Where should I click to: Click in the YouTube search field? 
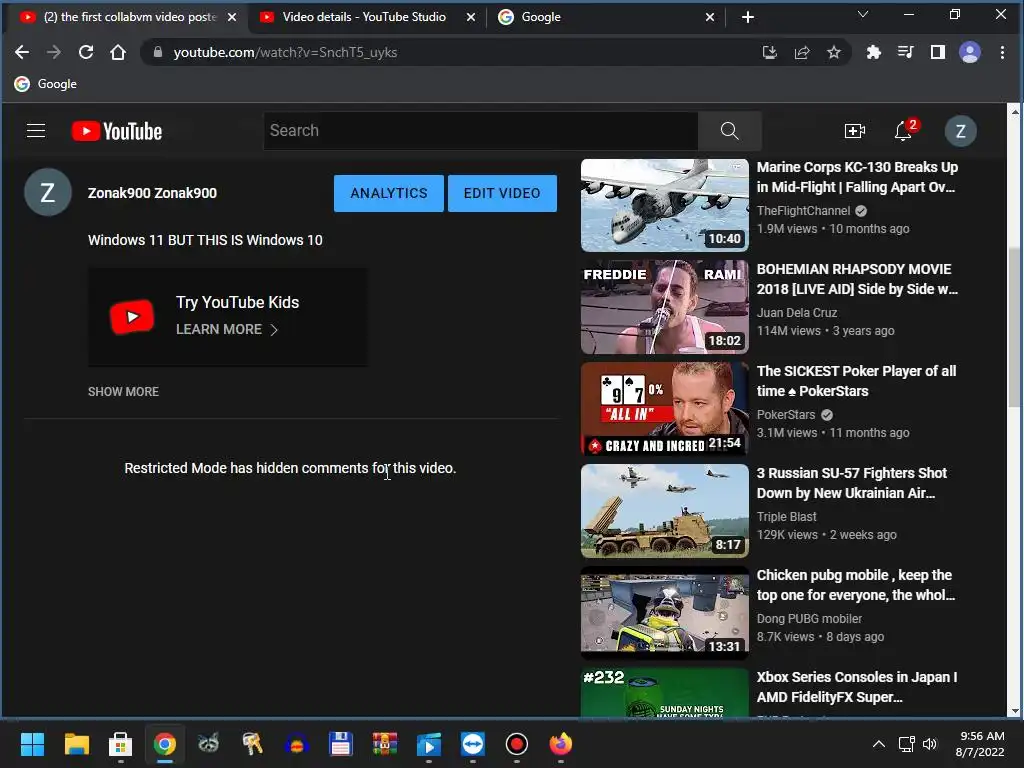(481, 131)
